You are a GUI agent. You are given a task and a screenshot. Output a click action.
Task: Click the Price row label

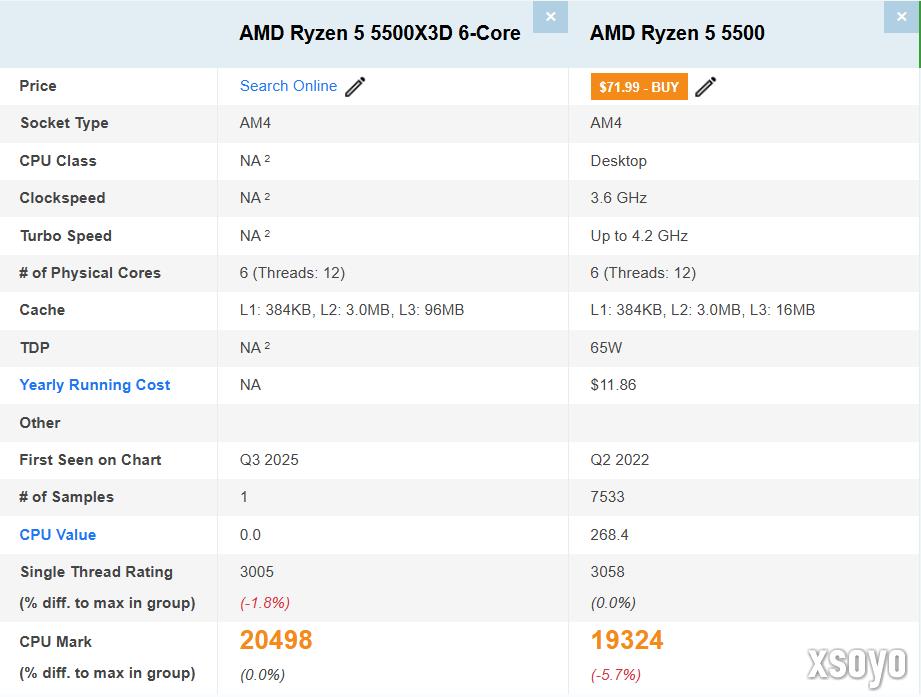pyautogui.click(x=38, y=86)
